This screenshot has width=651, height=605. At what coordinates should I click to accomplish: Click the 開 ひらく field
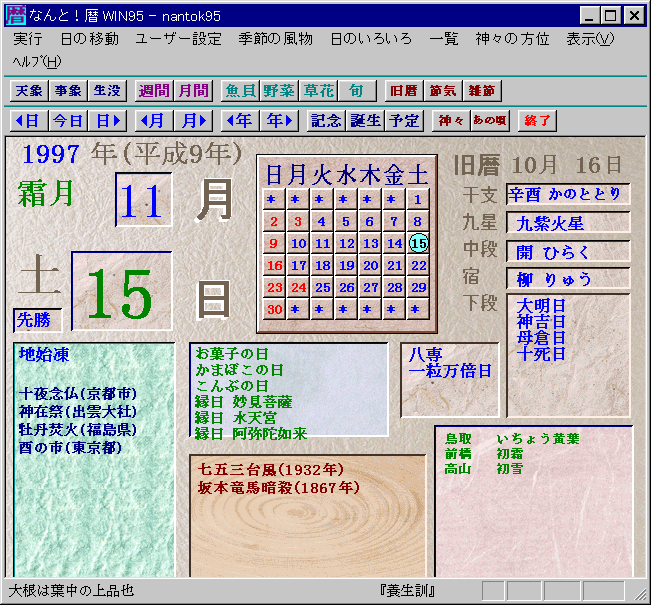(x=568, y=252)
